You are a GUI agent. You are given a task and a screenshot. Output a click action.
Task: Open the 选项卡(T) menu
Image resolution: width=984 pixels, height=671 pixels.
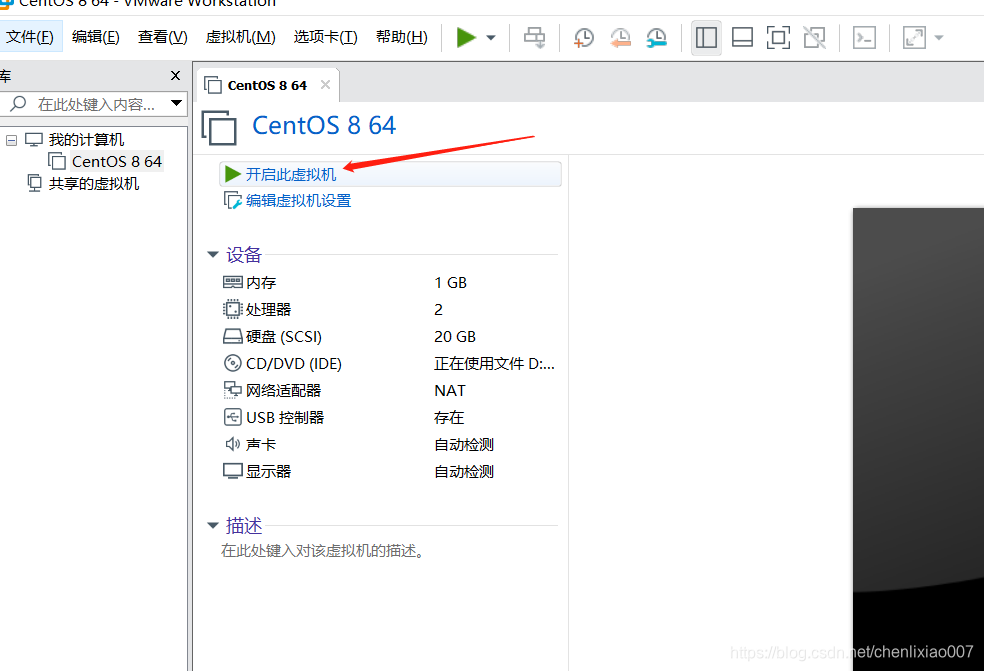[x=325, y=37]
